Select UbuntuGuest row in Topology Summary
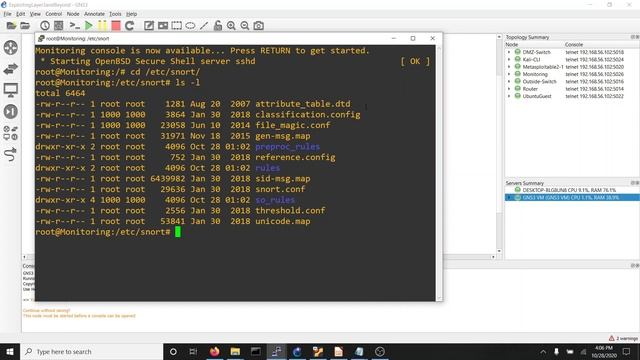Screen dimensions: 640x360 coord(572,96)
